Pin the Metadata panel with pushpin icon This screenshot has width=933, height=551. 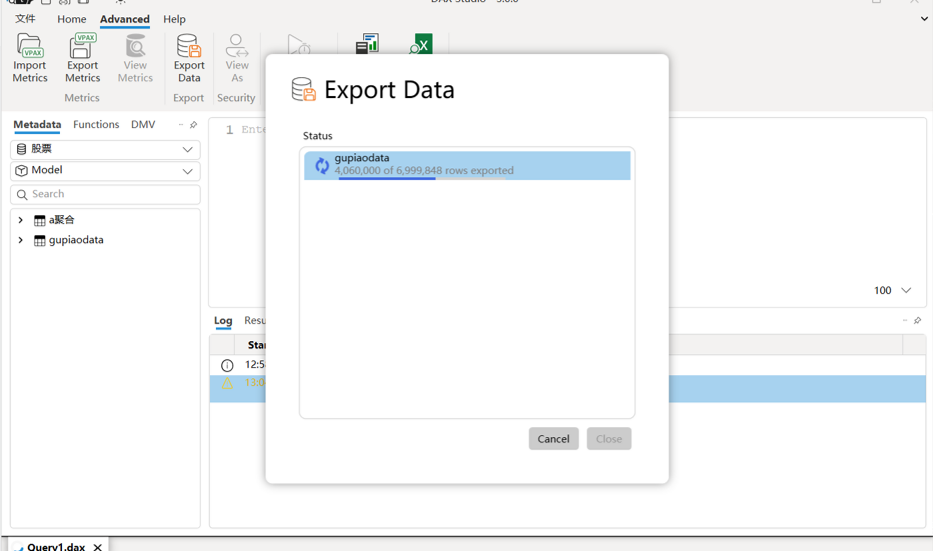pos(193,125)
